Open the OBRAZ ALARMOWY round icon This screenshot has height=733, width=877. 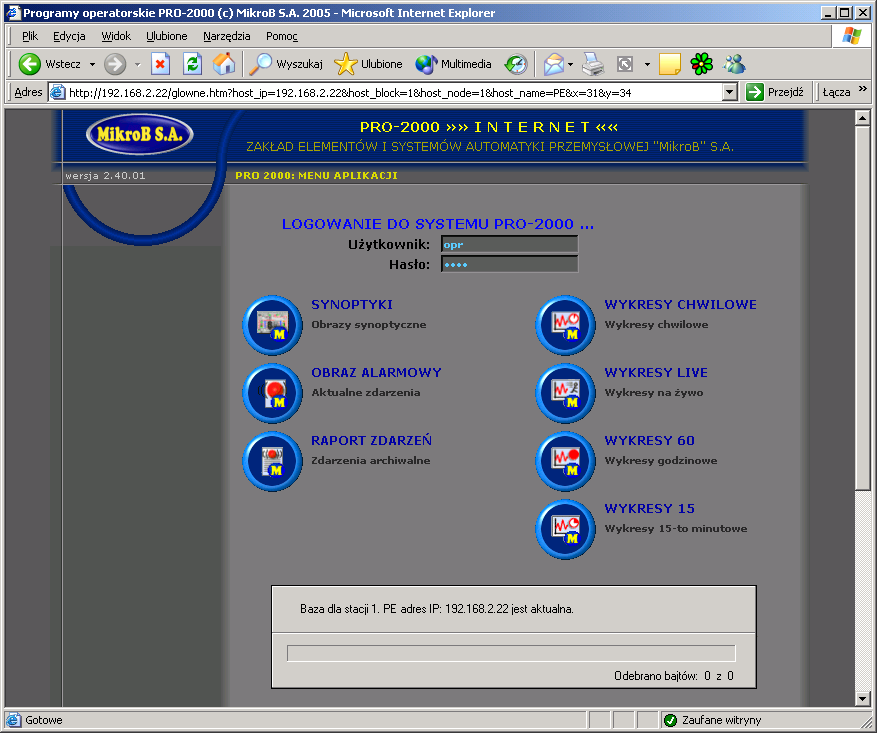[x=272, y=393]
